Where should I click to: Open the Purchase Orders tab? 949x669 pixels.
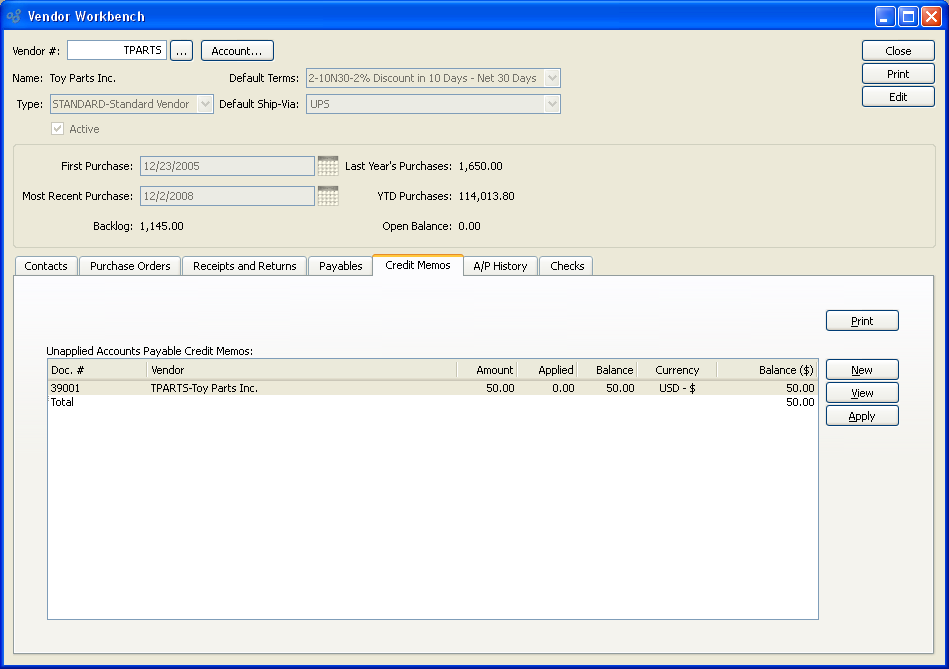[x=130, y=266]
